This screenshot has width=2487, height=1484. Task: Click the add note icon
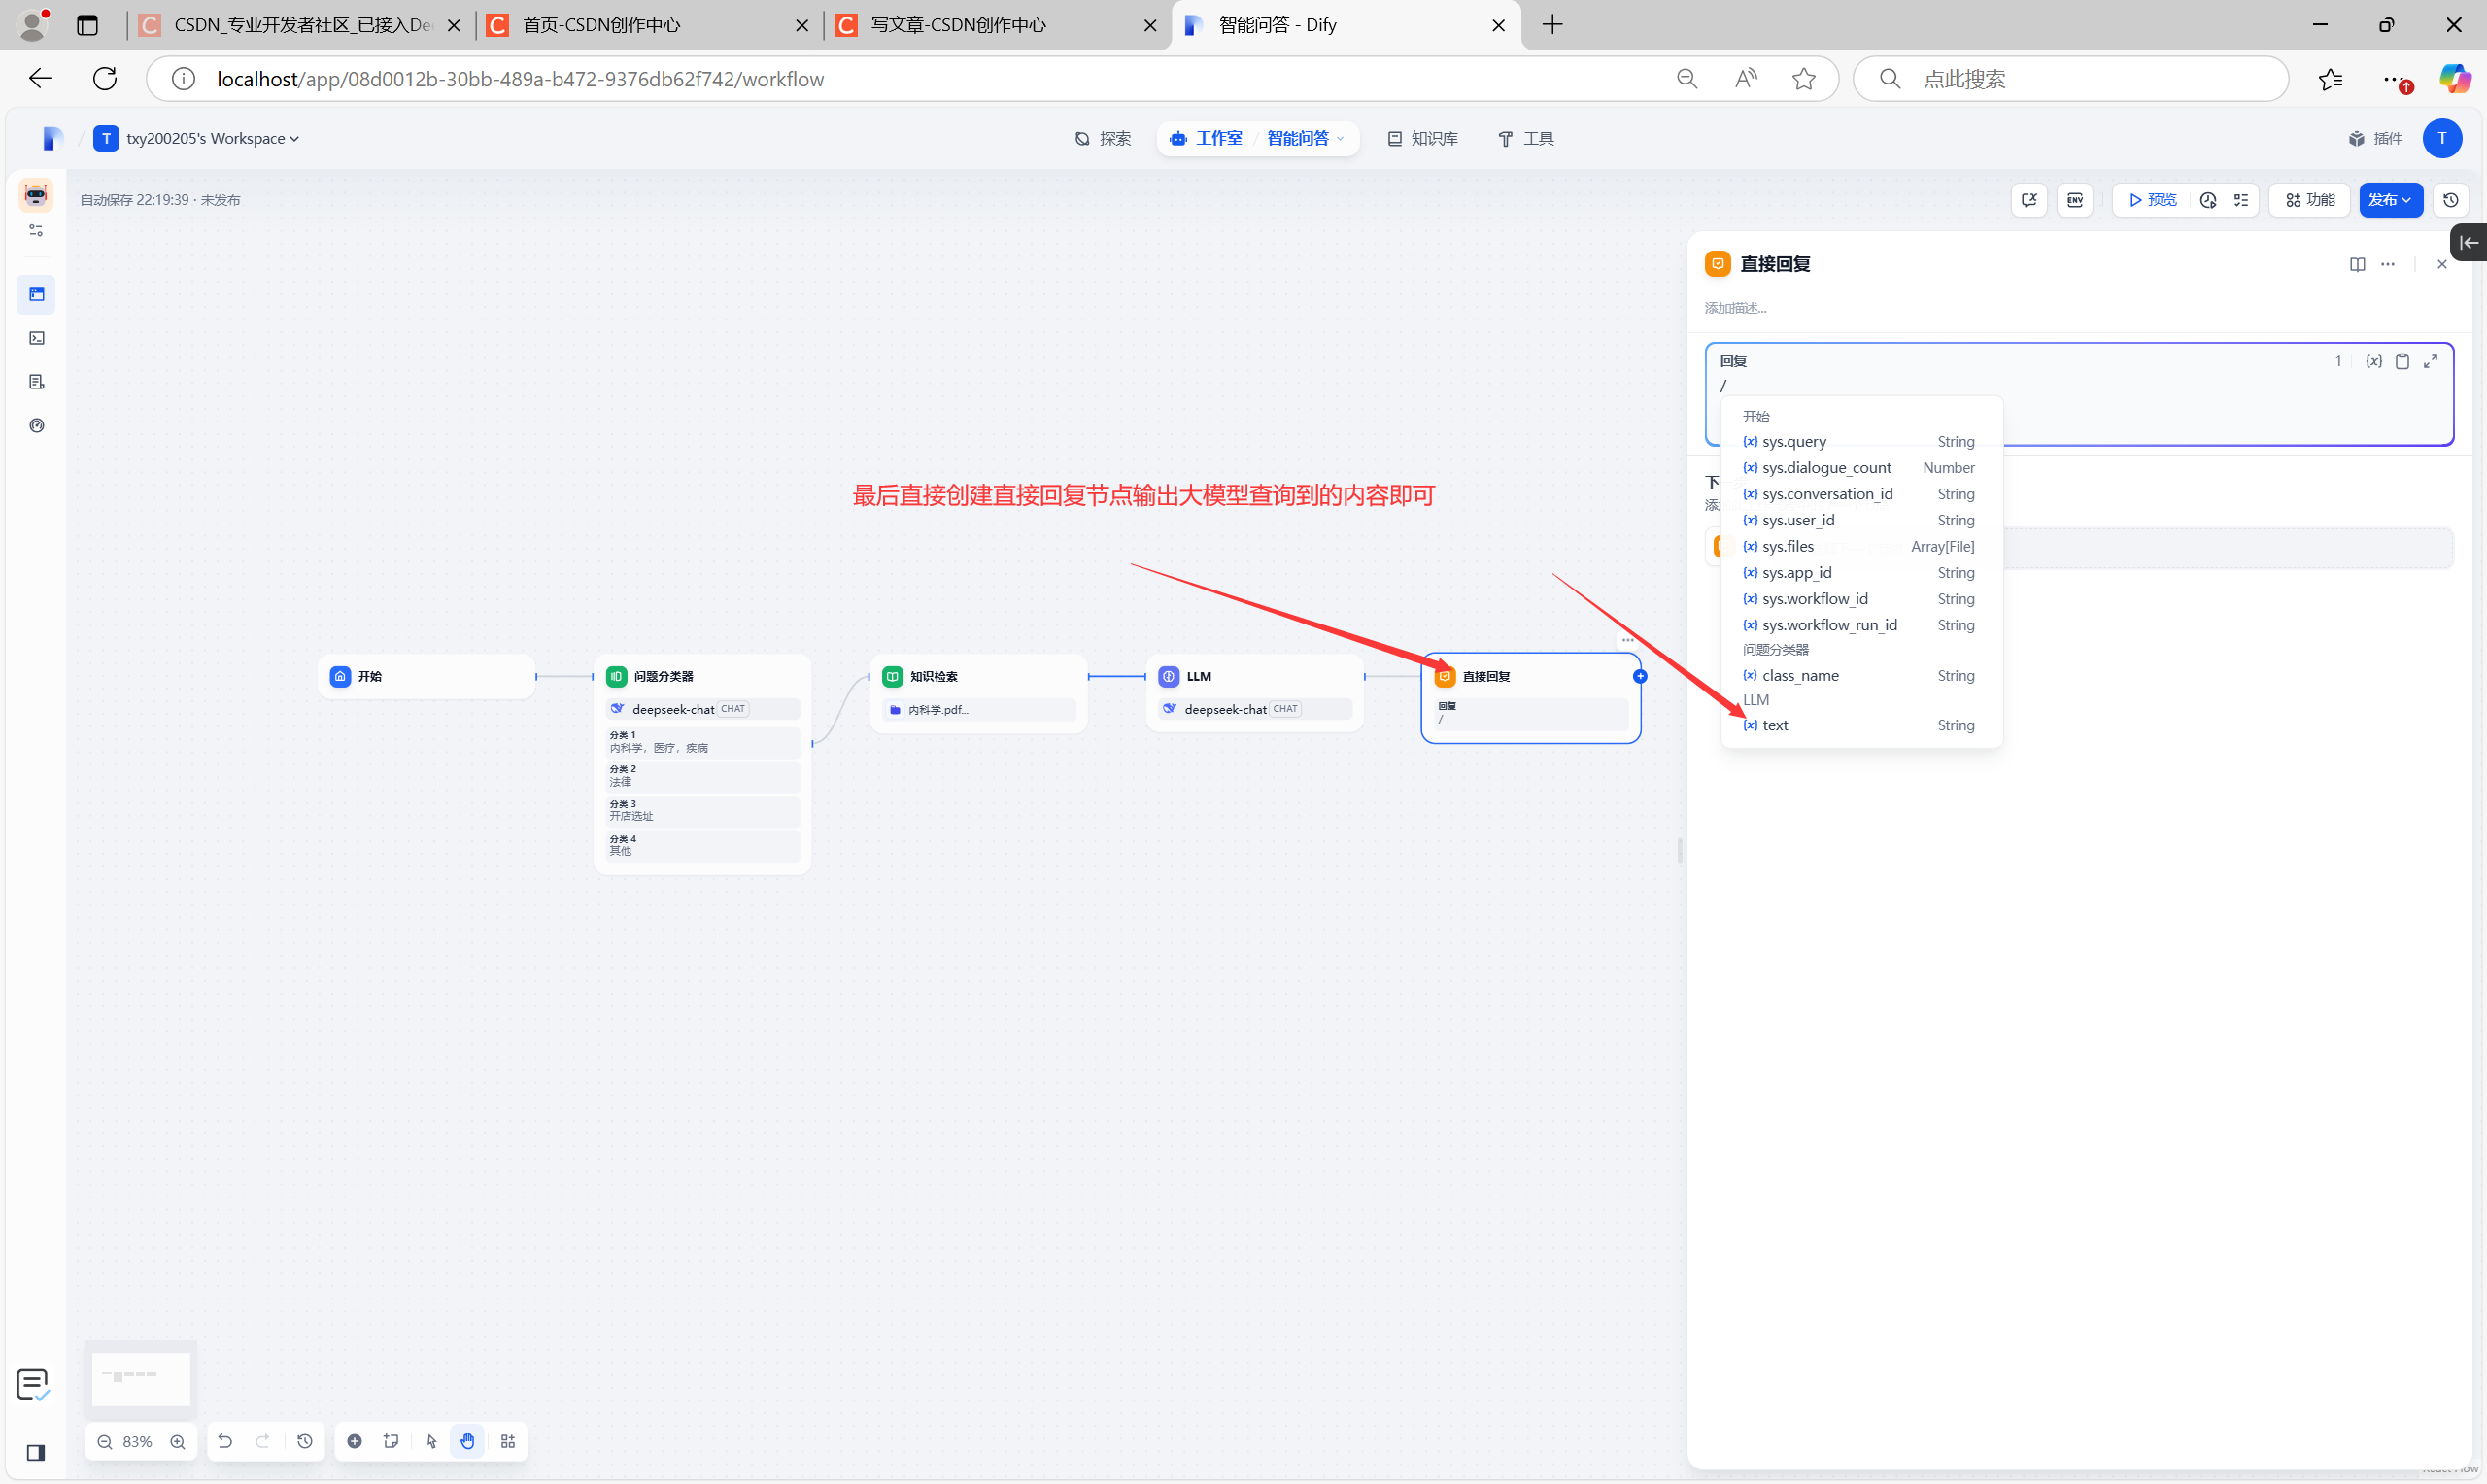click(x=391, y=1441)
